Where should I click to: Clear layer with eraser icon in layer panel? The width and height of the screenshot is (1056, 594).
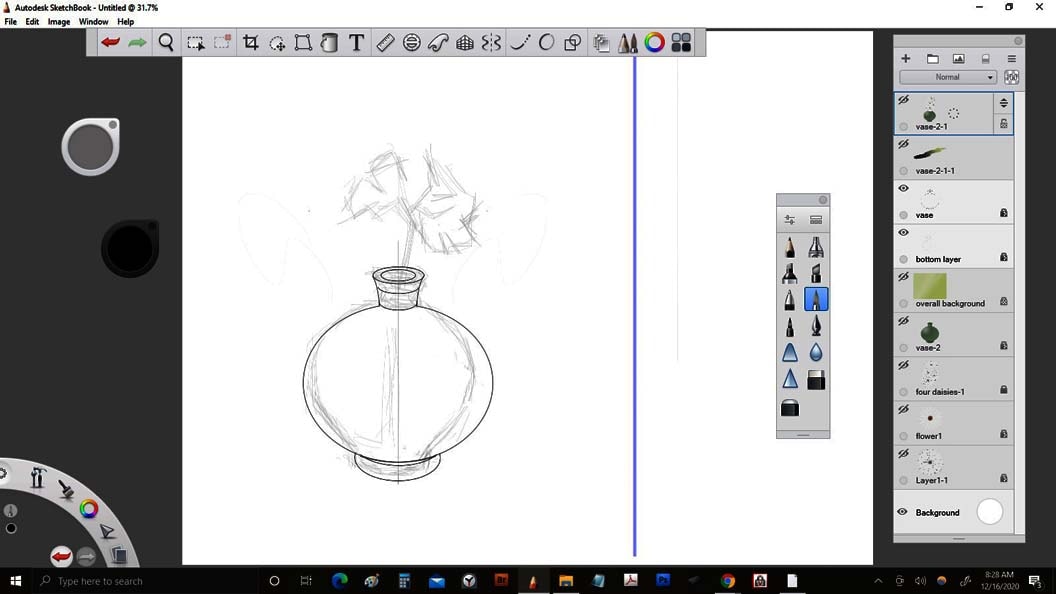(x=985, y=59)
